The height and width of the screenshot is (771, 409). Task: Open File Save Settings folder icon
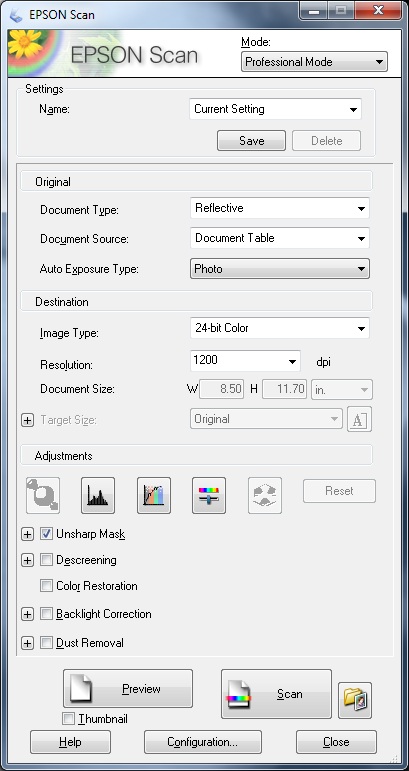[x=355, y=700]
